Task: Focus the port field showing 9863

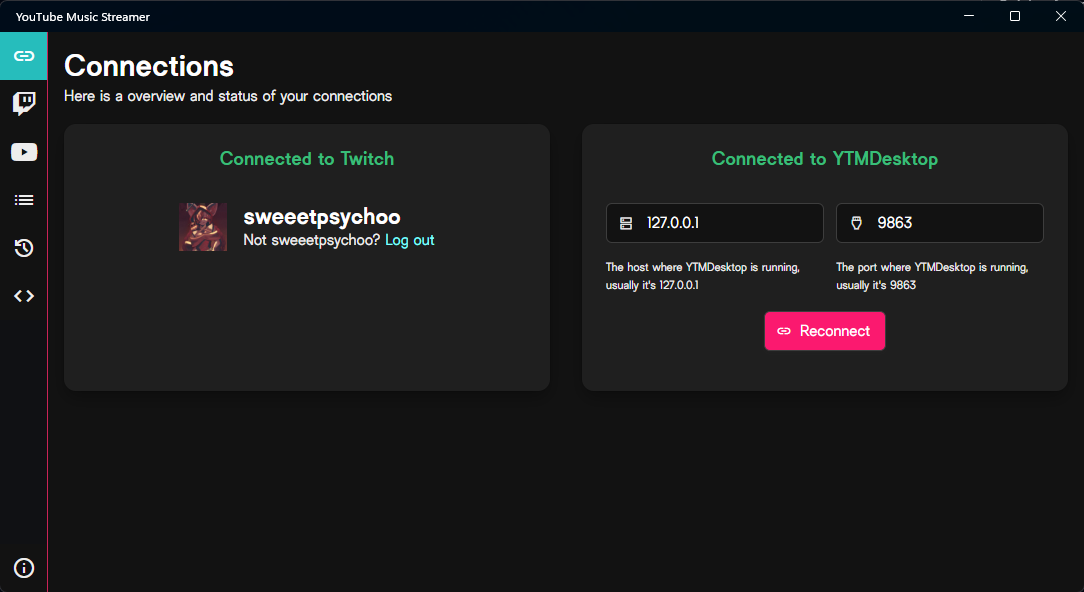Action: (940, 223)
